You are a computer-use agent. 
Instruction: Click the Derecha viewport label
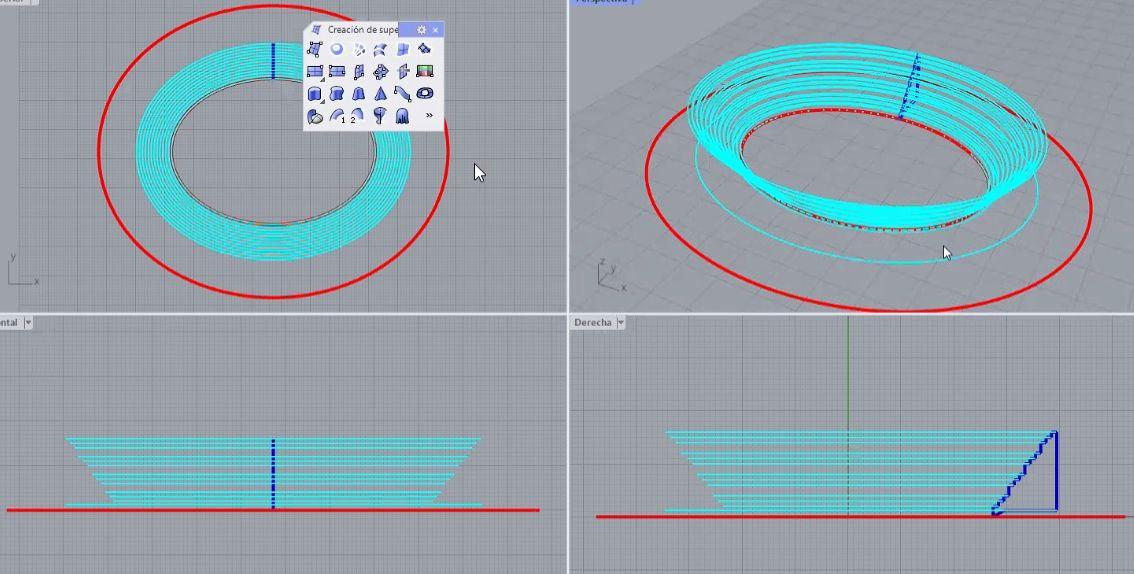click(x=593, y=322)
